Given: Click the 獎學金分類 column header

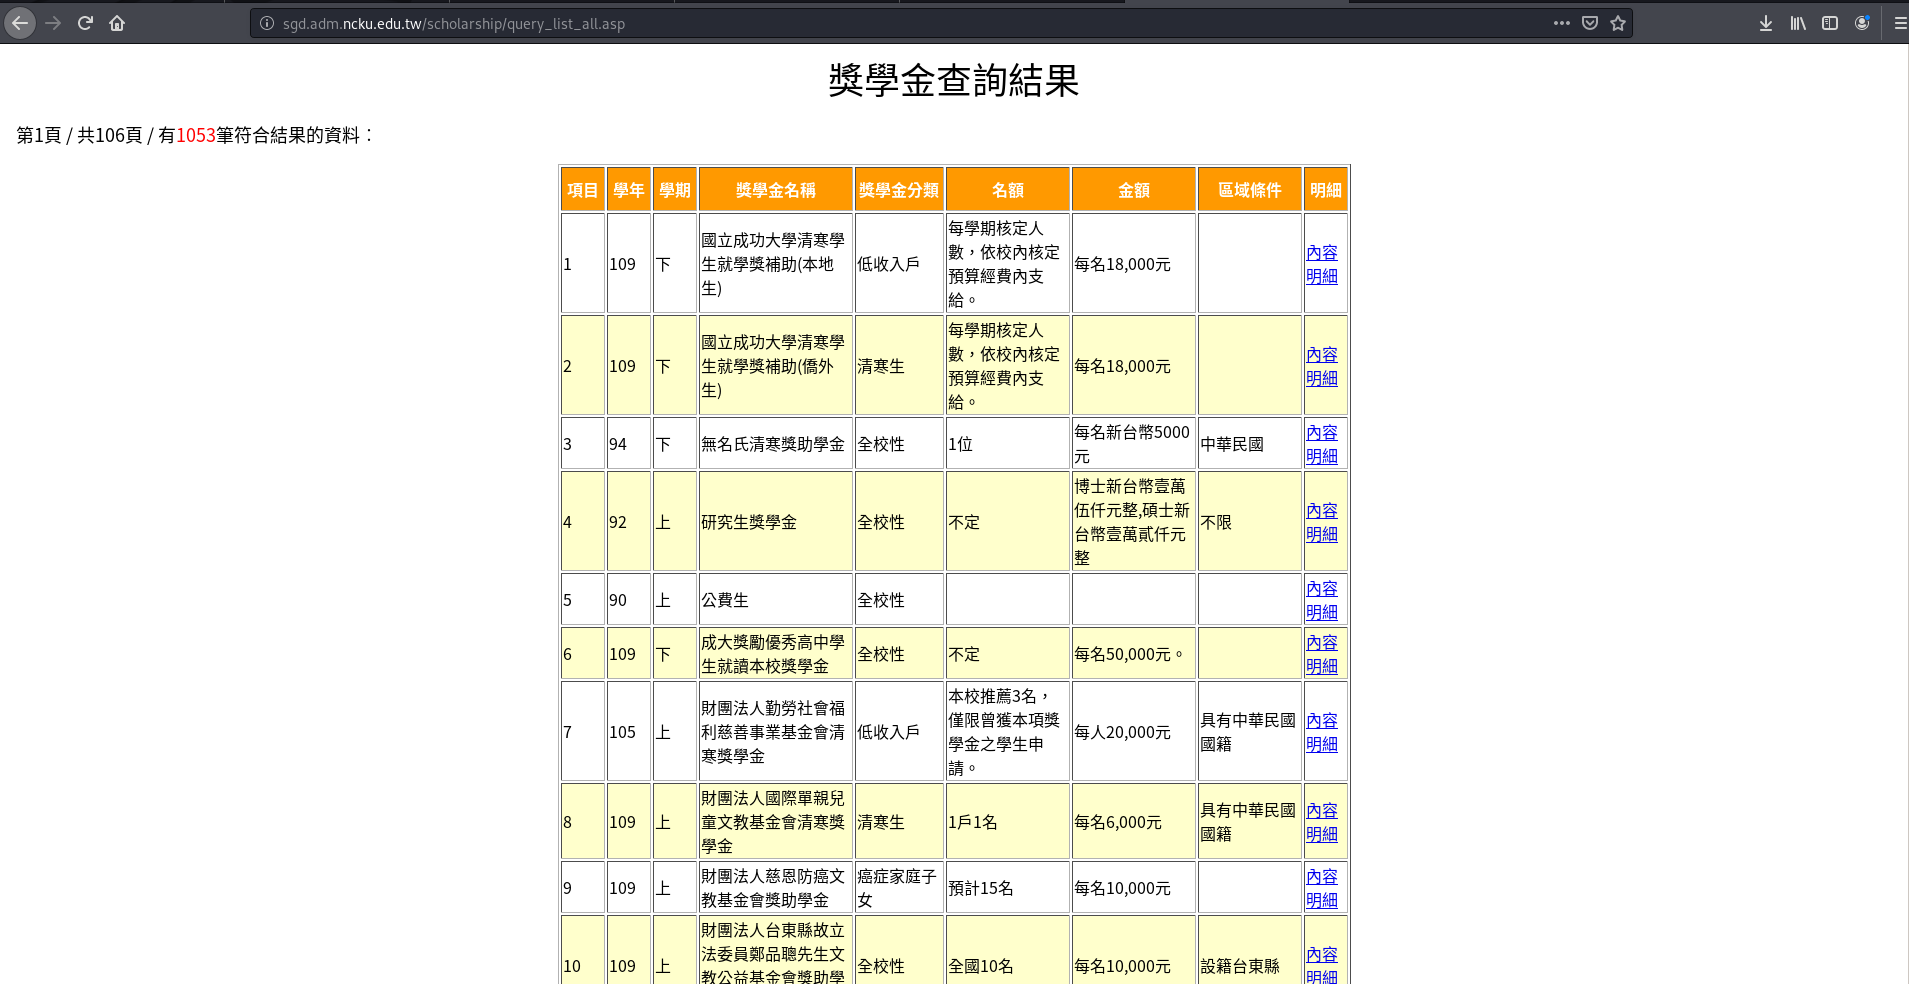Looking at the screenshot, I should [x=899, y=190].
